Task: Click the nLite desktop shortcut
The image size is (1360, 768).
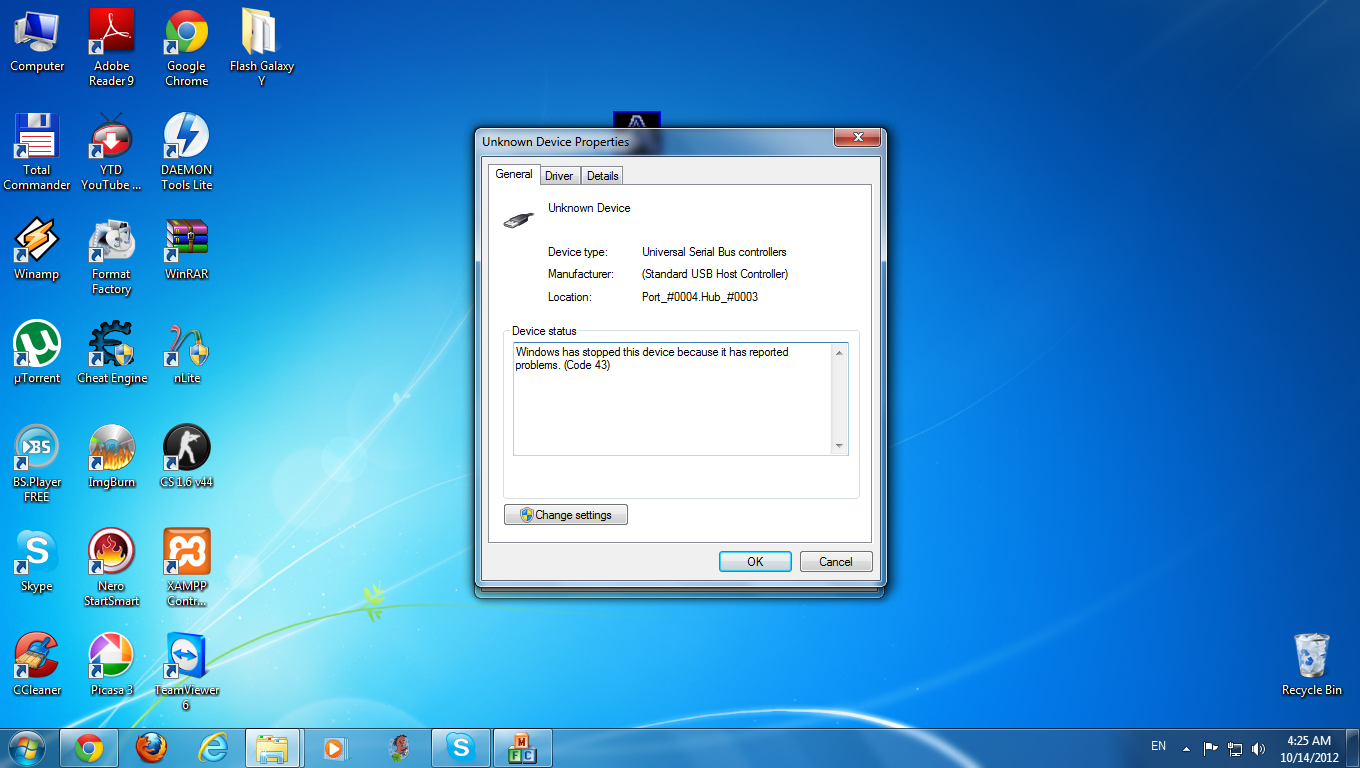Action: [x=187, y=354]
